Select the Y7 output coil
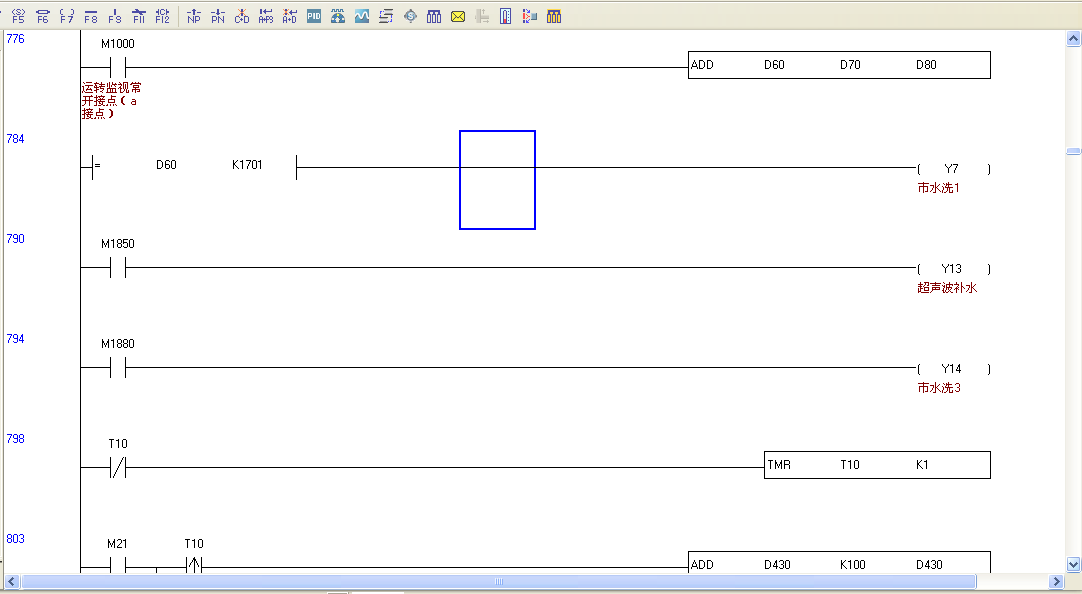Image resolution: width=1082 pixels, height=594 pixels. click(952, 168)
